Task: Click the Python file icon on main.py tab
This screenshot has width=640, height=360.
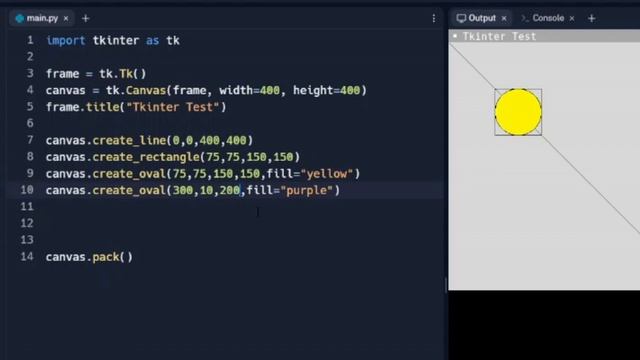Action: pos(19,18)
